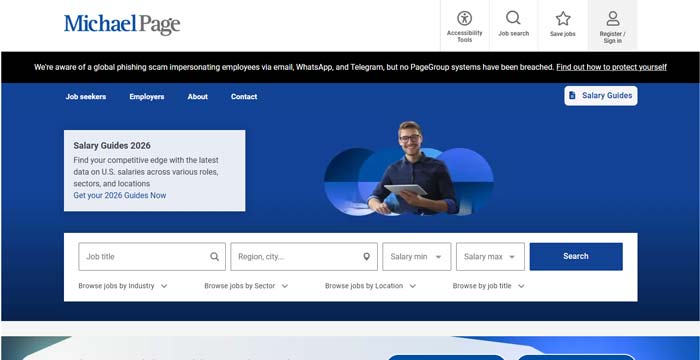This screenshot has width=700, height=360.
Task: Expand Browse jobs by Location
Action: 370,286
